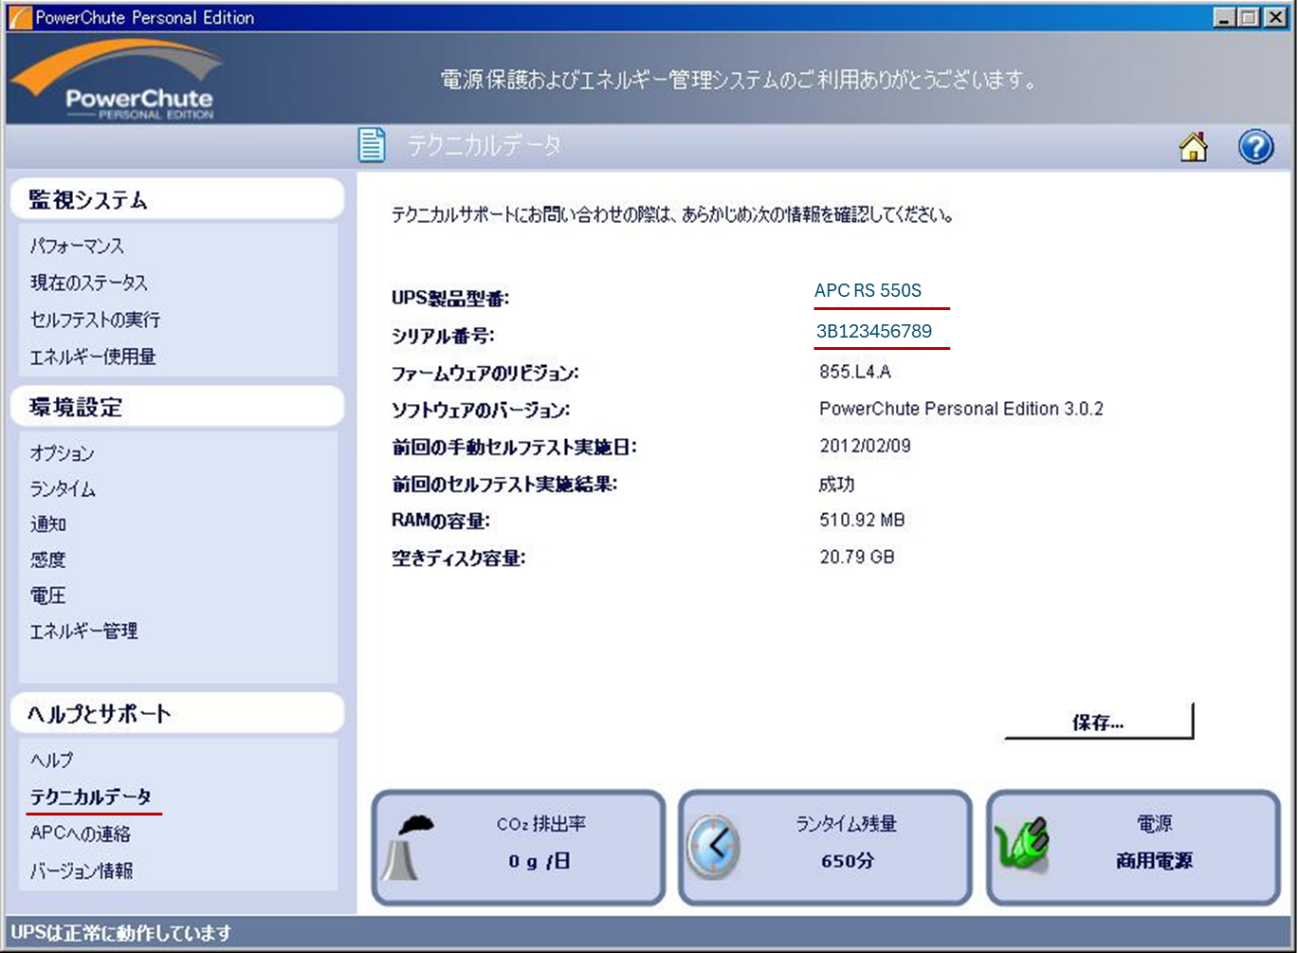This screenshot has width=1298, height=953.
Task: Click free disk value 20.79 GB
Action: coord(857,557)
